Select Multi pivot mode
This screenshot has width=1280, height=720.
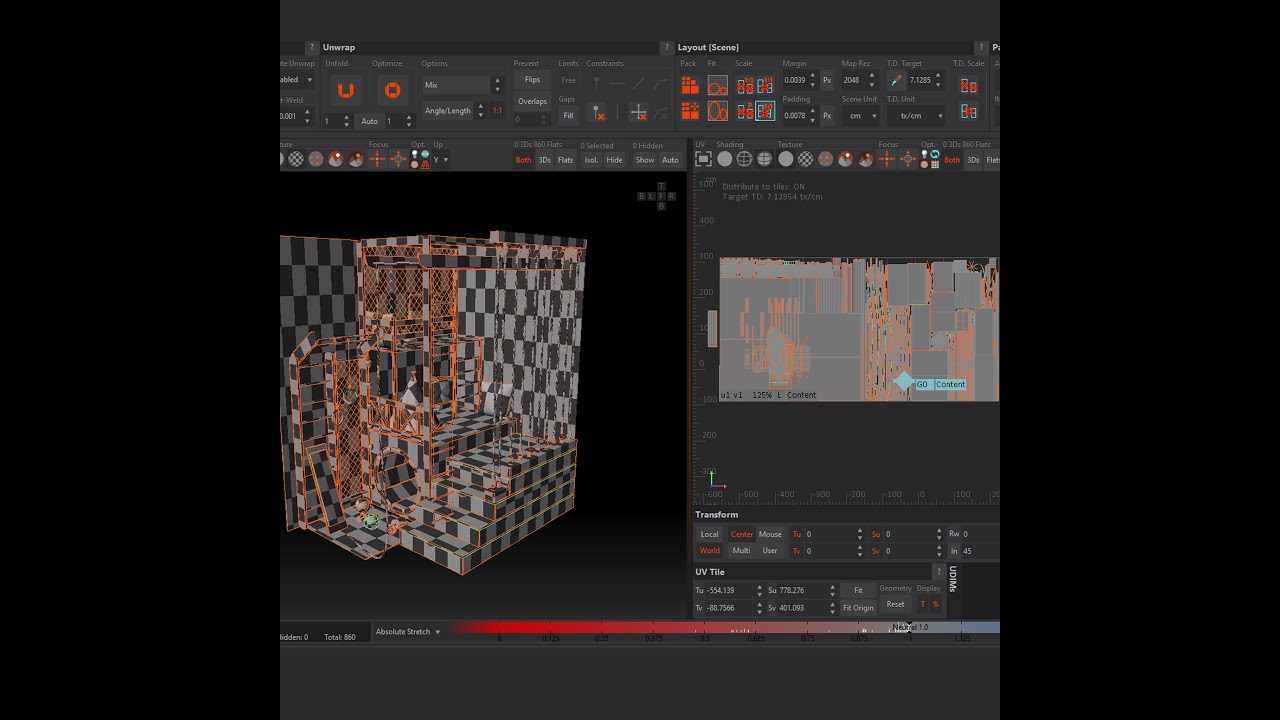741,551
